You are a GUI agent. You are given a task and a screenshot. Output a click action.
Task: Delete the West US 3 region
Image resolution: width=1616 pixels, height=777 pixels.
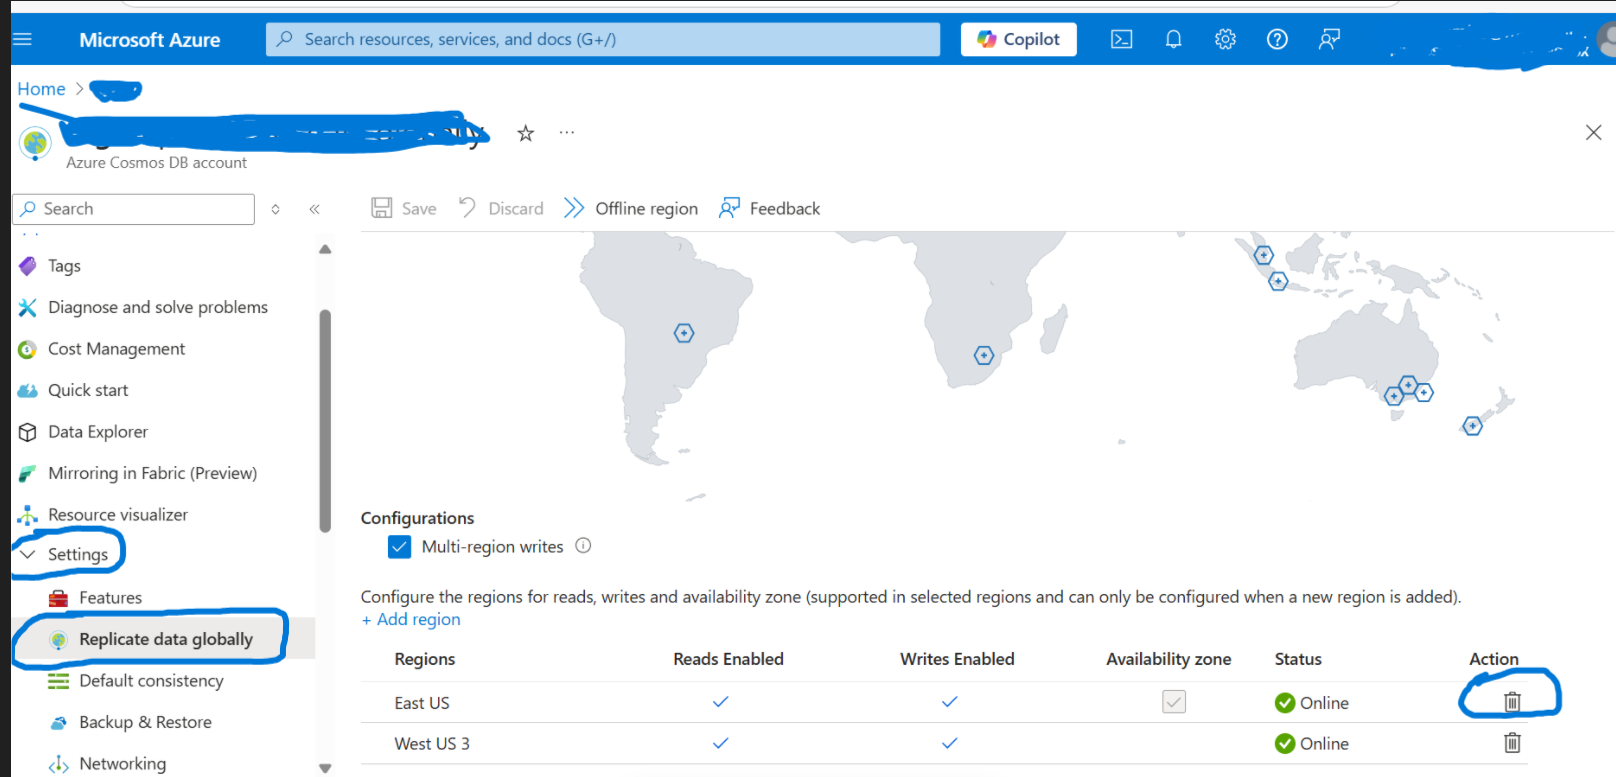click(1512, 743)
